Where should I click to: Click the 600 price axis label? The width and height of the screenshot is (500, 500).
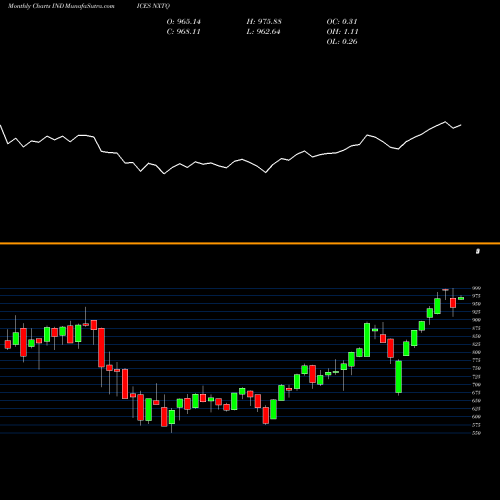[x=476, y=417]
